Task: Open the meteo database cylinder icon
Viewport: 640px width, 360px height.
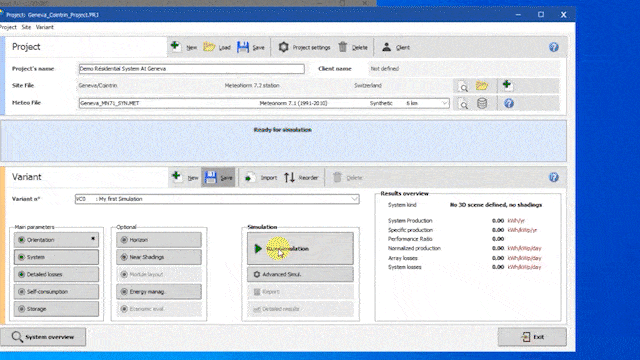Action: (482, 103)
